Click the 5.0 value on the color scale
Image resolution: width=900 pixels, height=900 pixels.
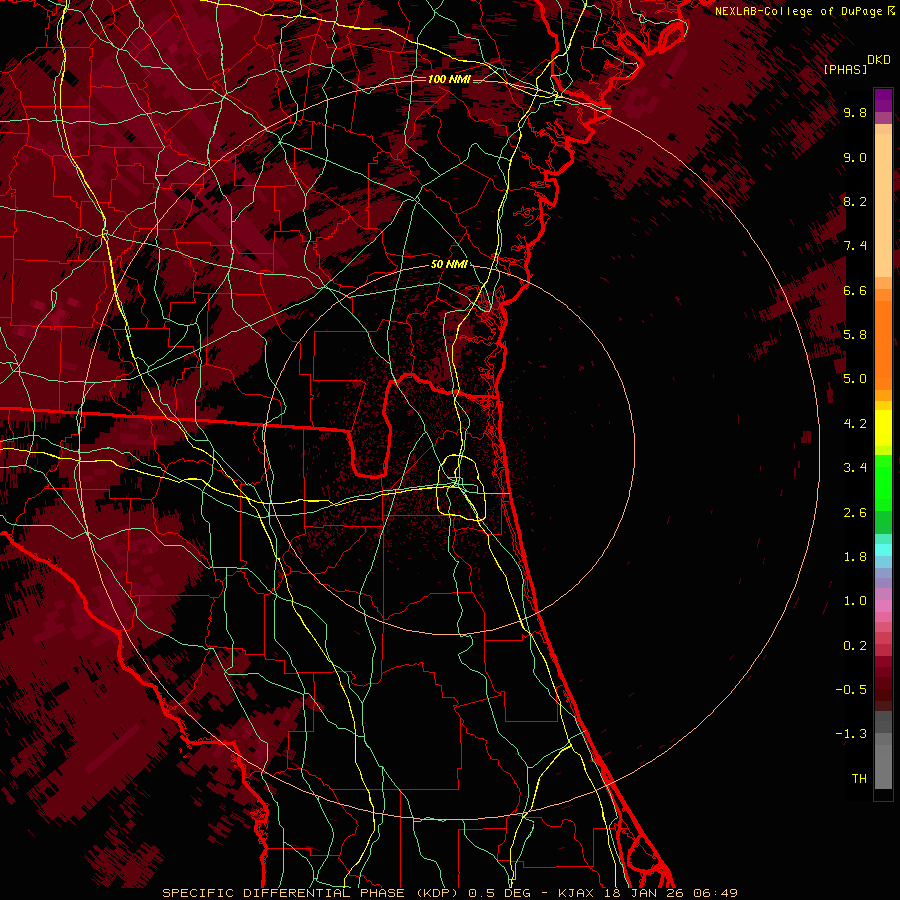tap(855, 379)
